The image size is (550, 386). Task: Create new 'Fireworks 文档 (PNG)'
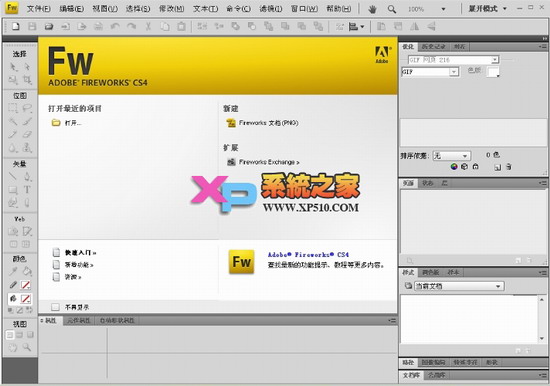[x=269, y=123]
